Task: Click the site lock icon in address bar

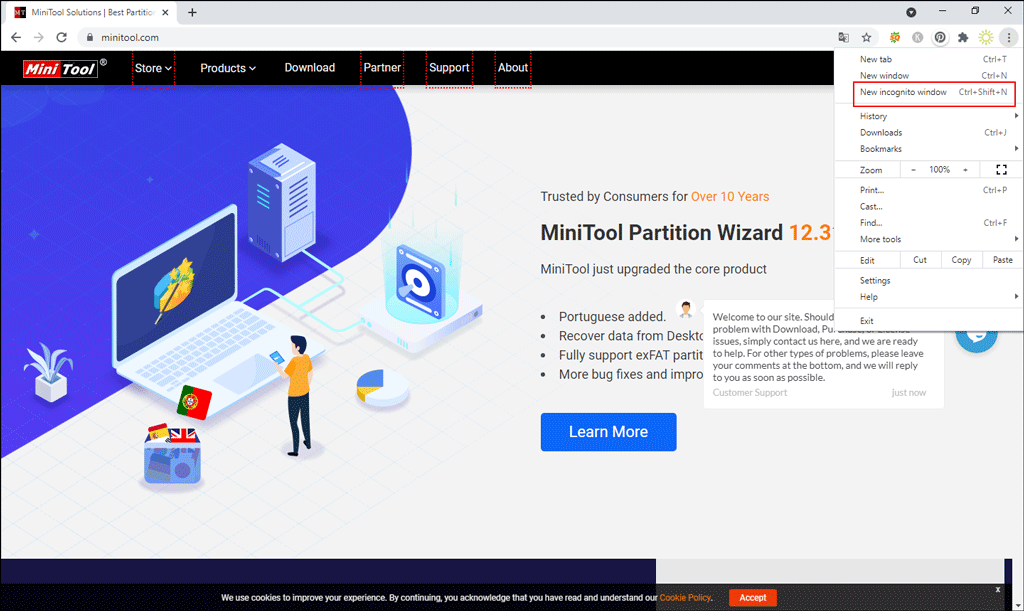Action: click(x=89, y=37)
